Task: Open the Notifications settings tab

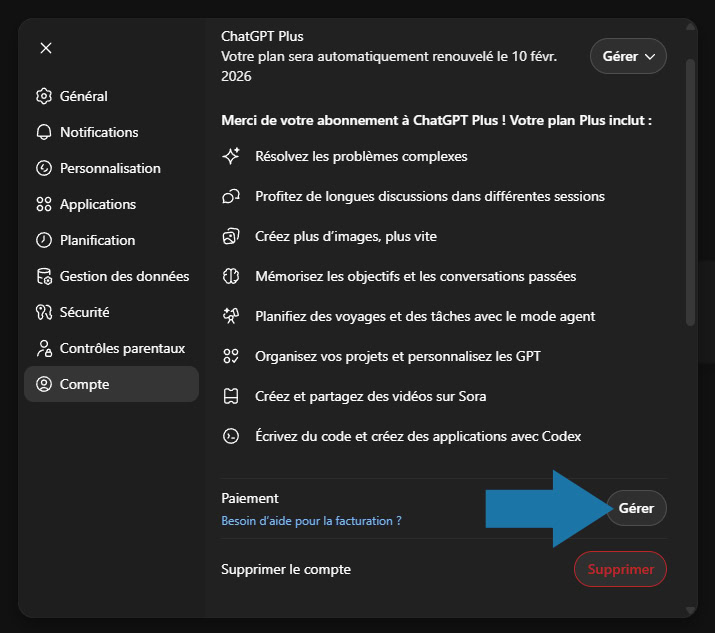Action: (111, 132)
